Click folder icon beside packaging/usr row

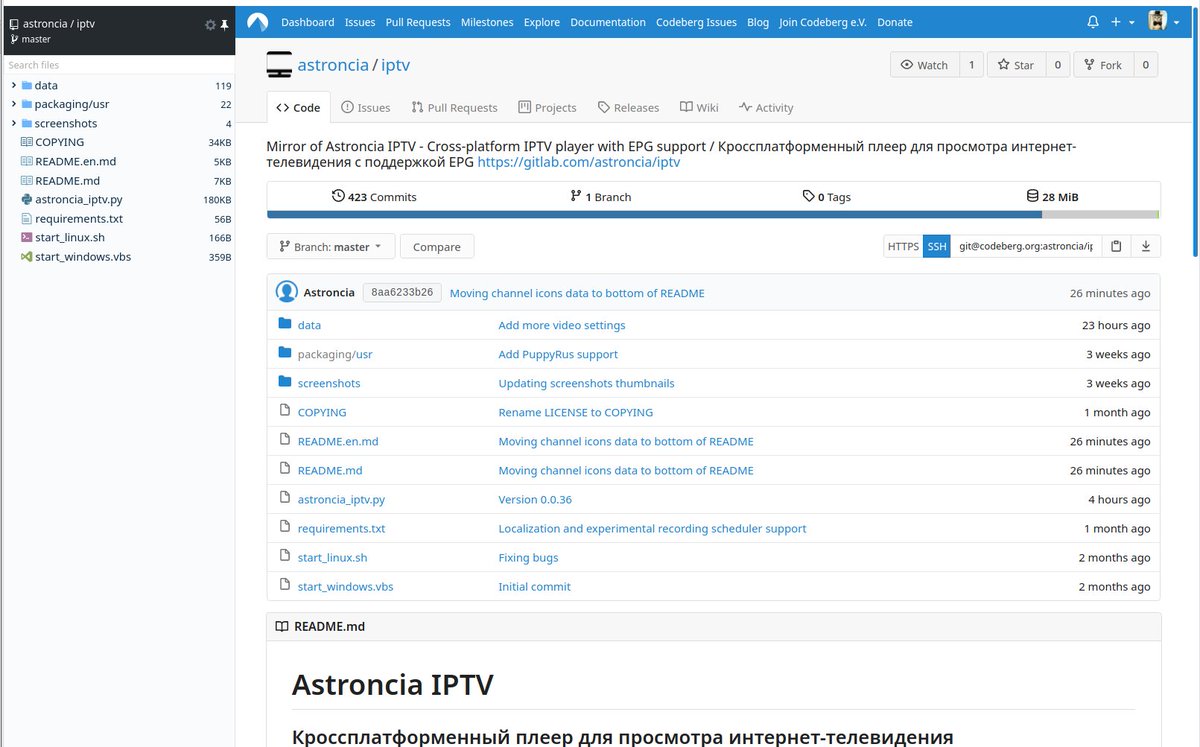(x=285, y=353)
